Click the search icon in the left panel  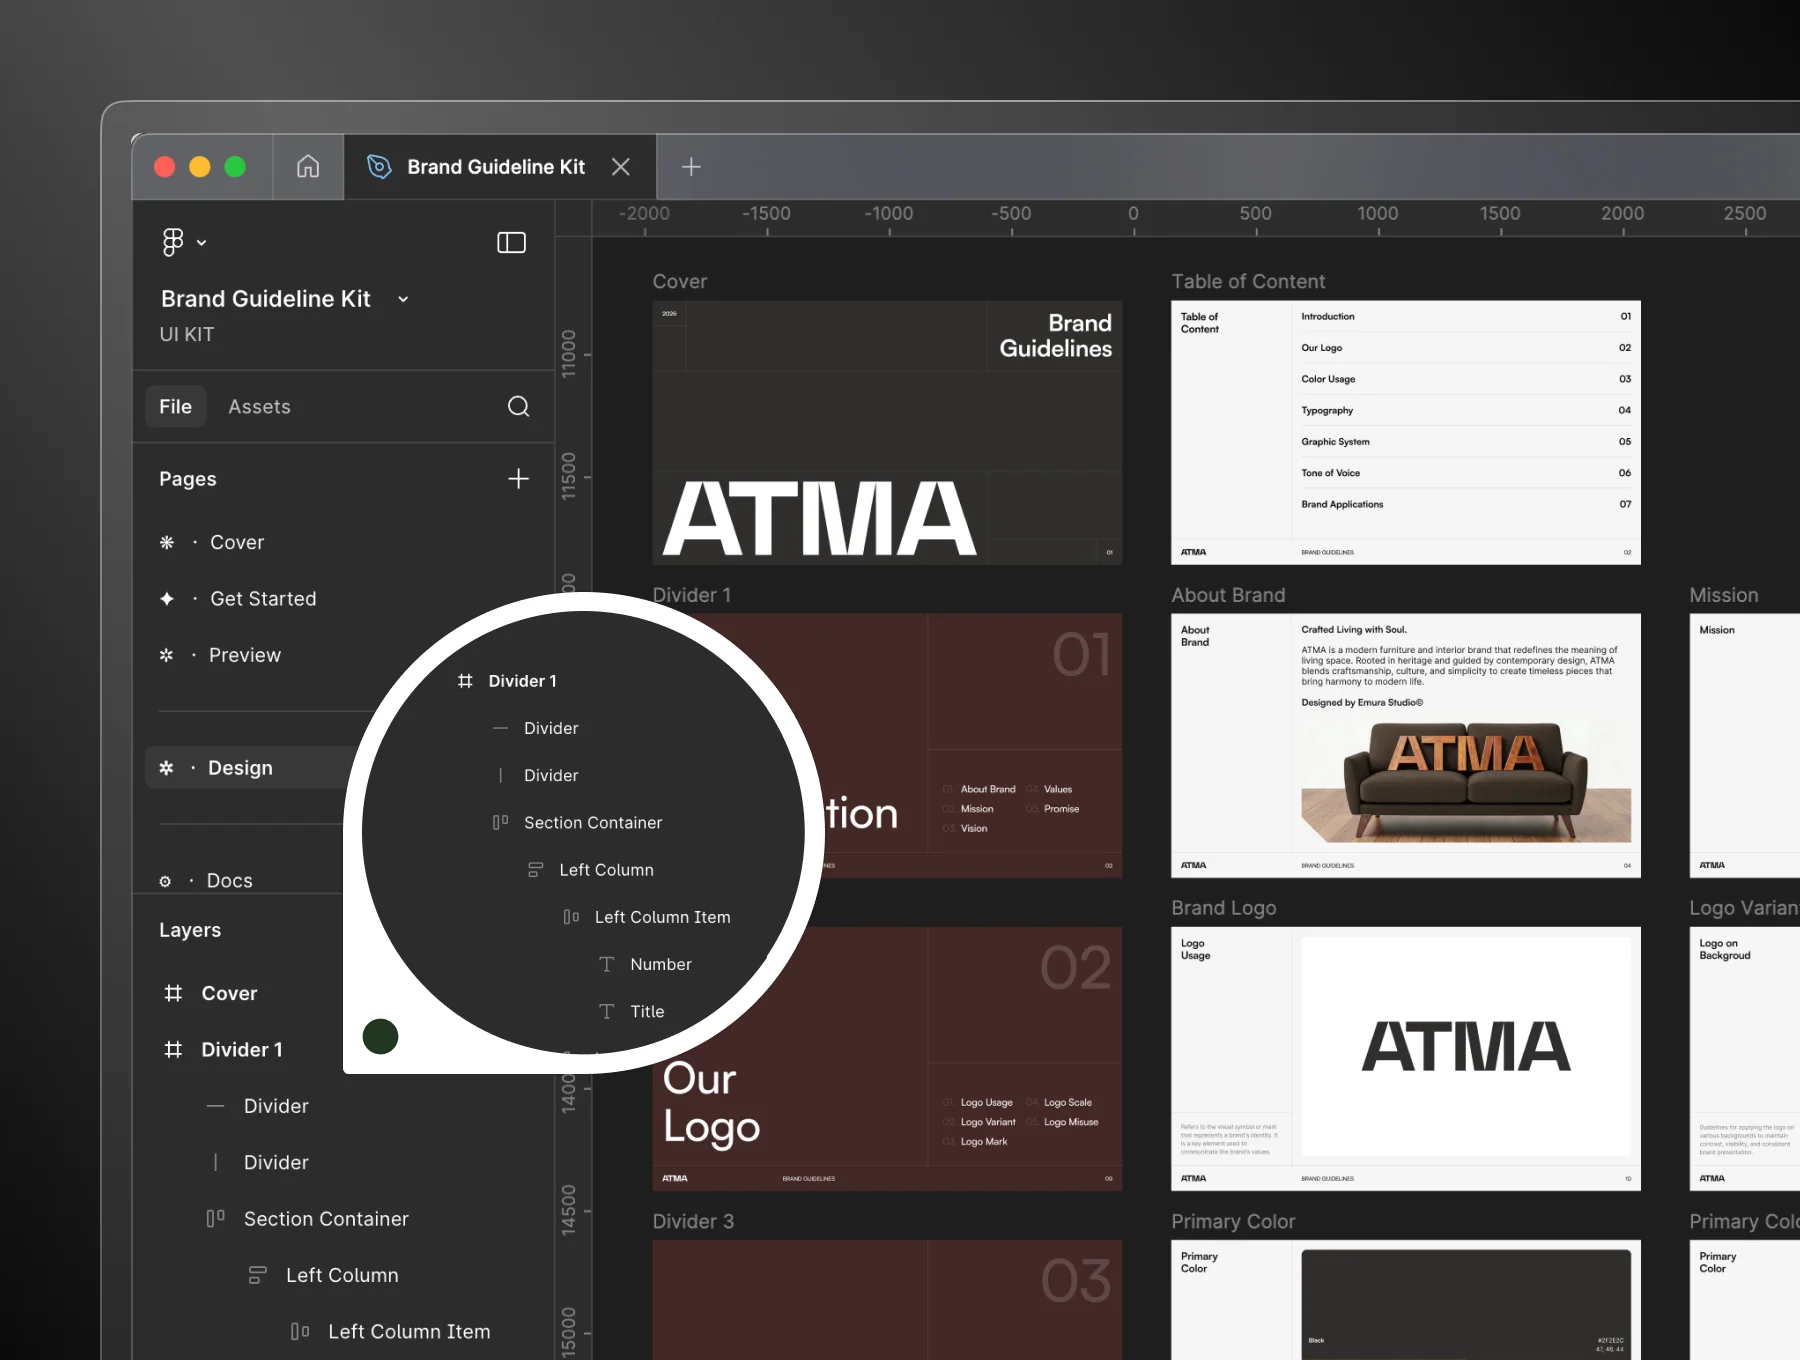(x=518, y=406)
